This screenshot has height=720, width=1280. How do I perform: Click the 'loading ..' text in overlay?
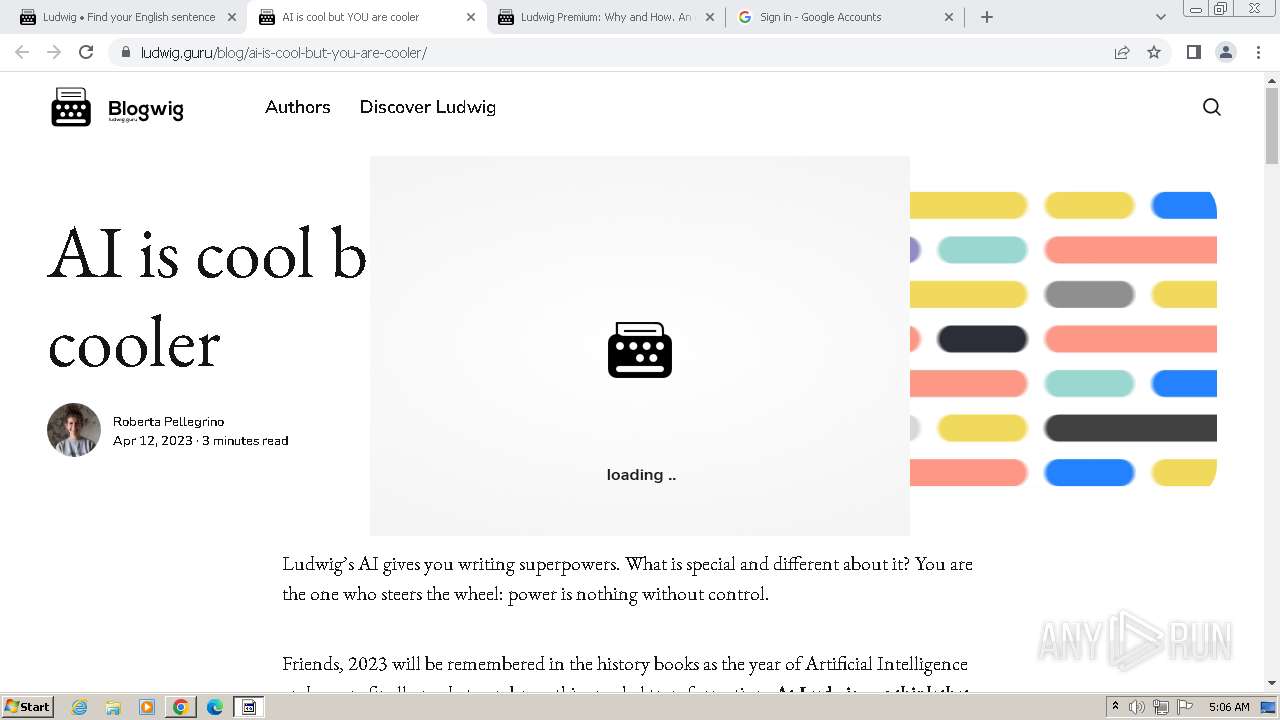pos(641,475)
